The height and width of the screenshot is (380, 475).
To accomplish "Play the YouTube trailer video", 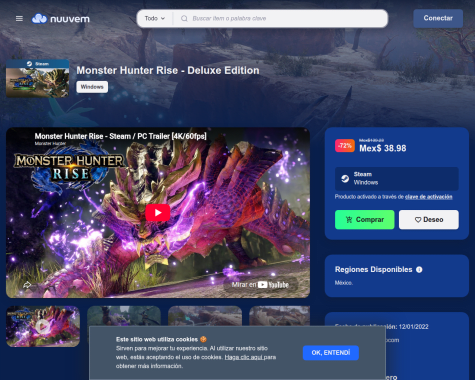I will (158, 212).
